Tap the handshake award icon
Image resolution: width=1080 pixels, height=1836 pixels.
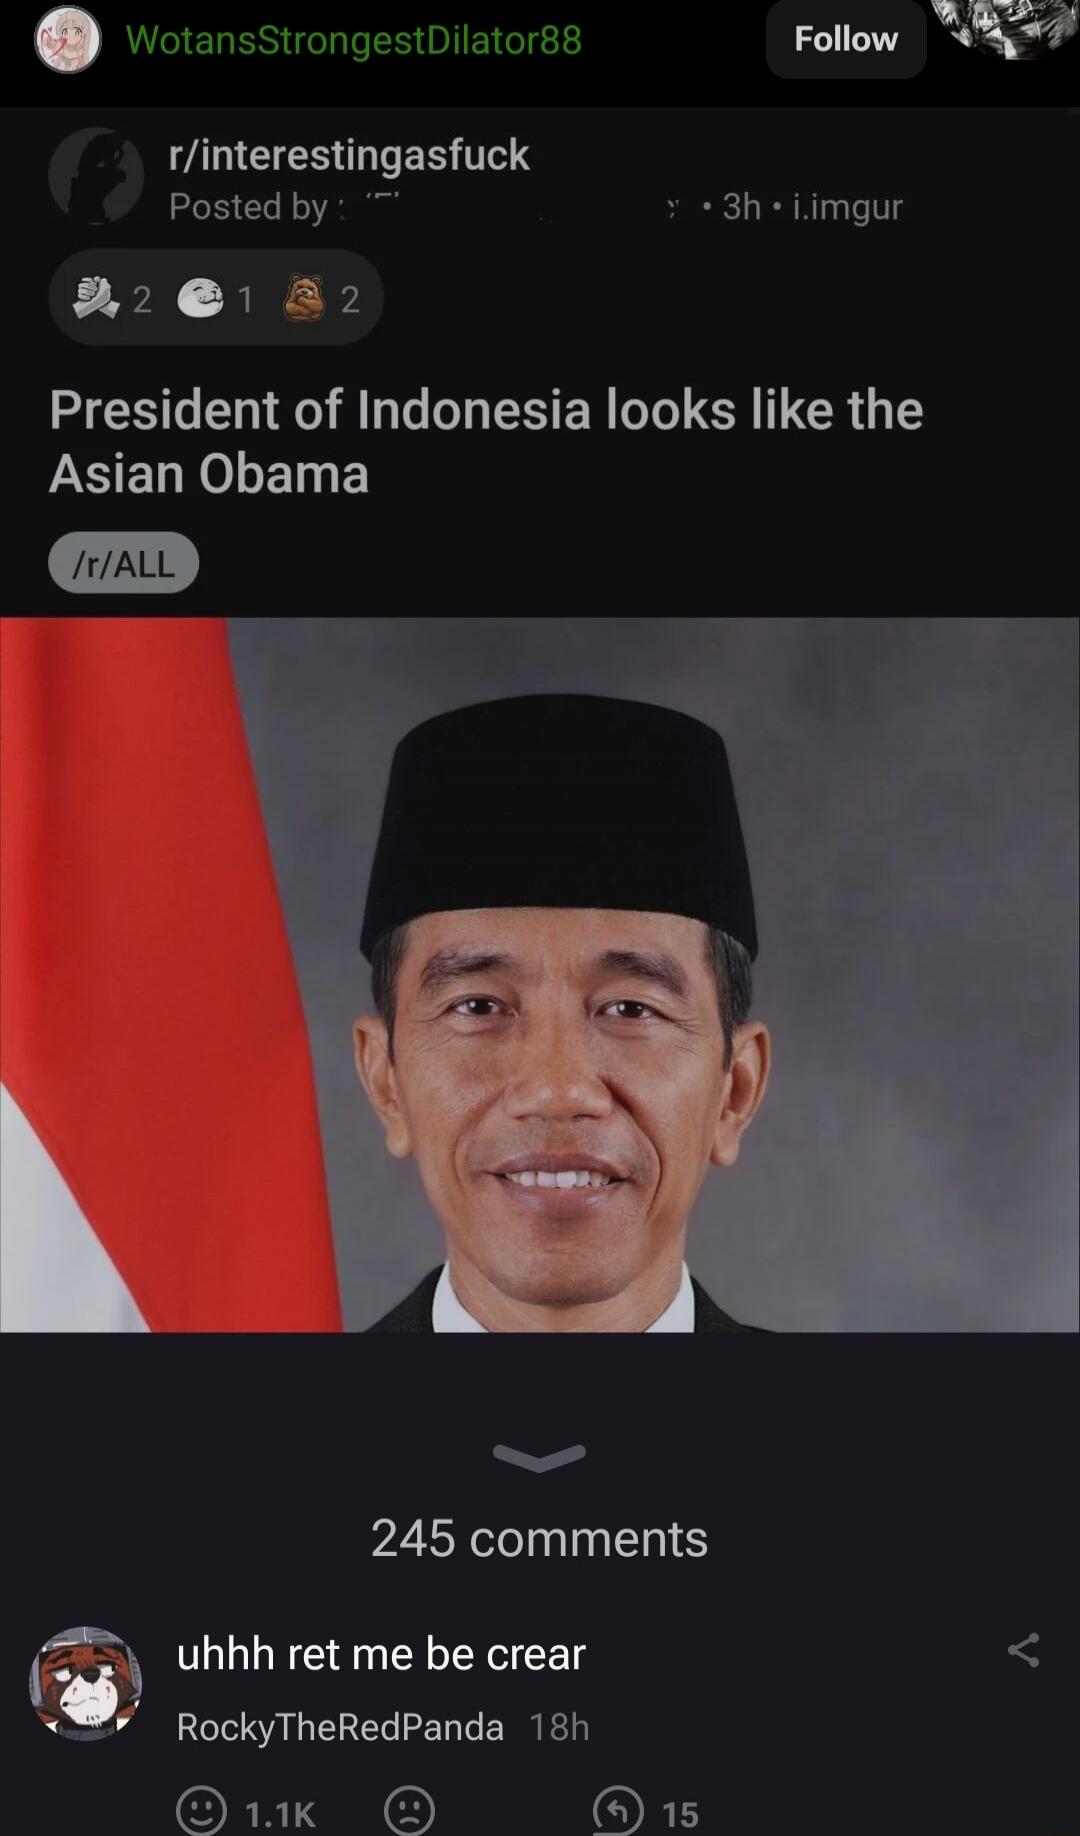96,298
